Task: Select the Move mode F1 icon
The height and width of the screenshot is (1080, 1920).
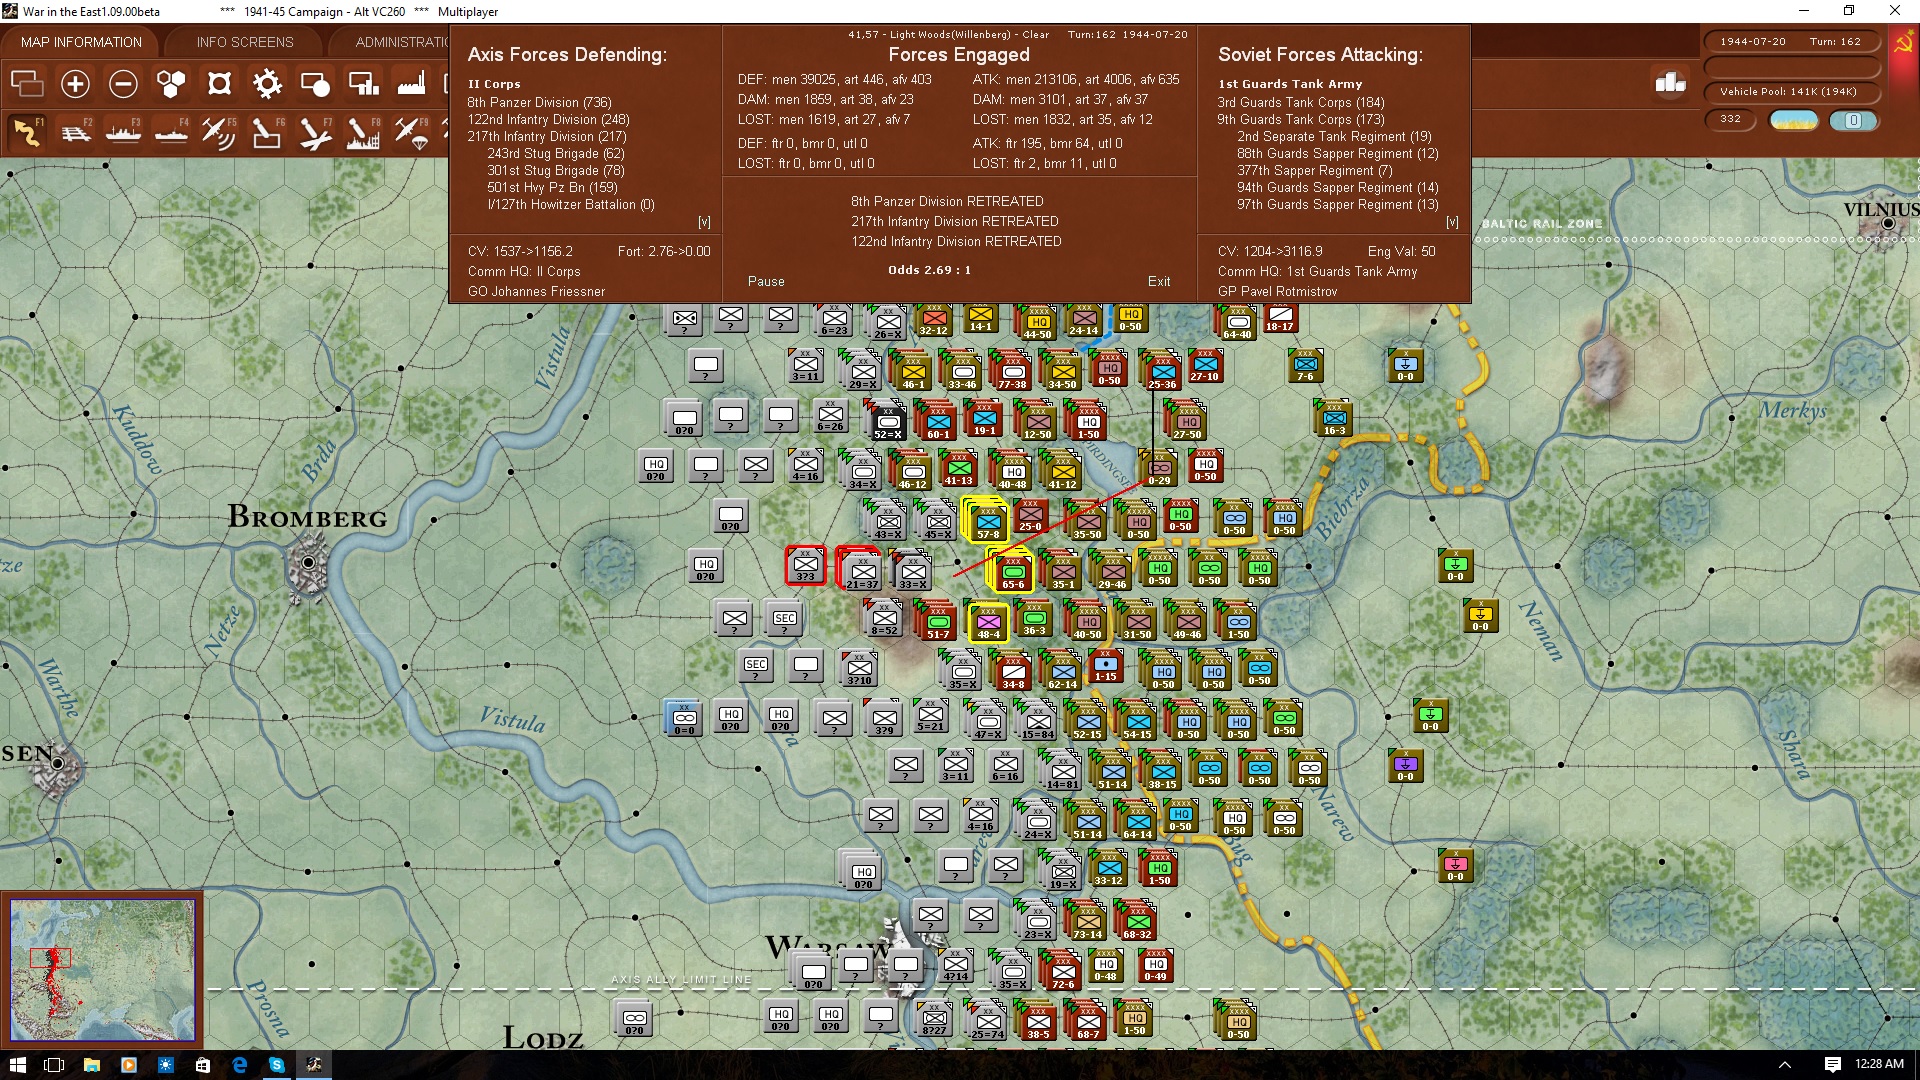Action: [27, 133]
